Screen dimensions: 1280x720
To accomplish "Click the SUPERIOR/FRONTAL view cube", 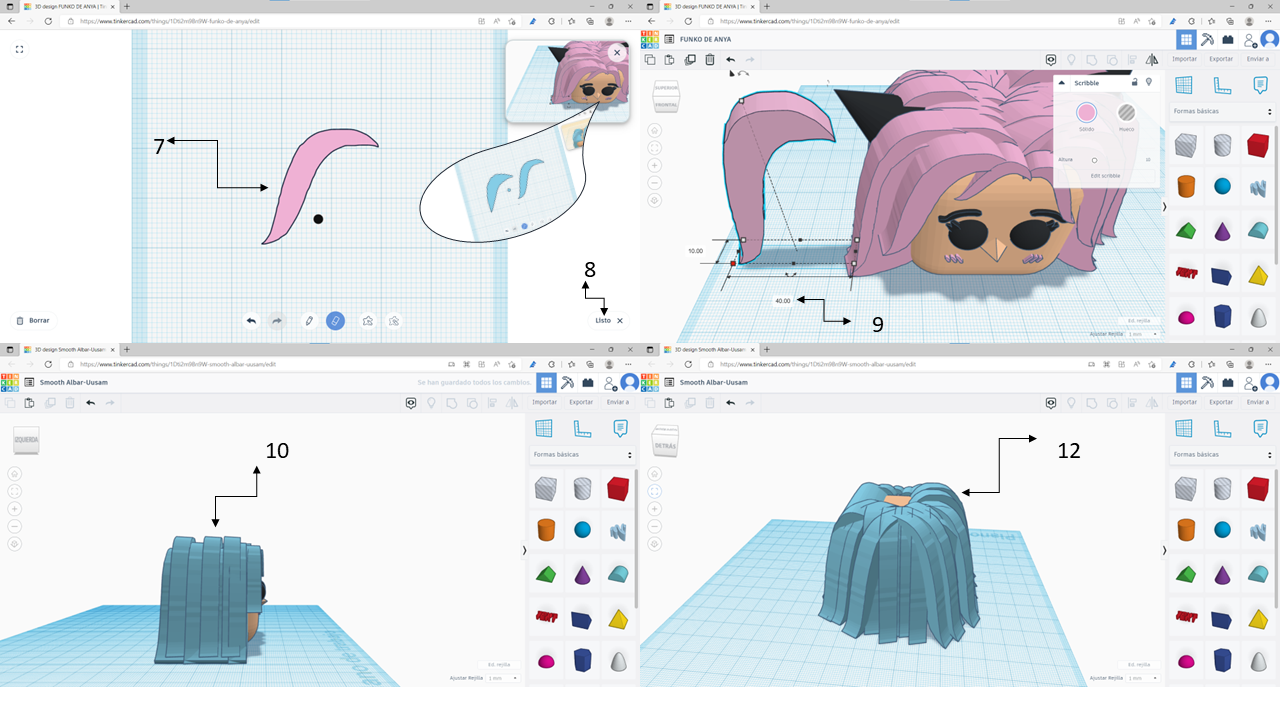I will pyautogui.click(x=665, y=96).
